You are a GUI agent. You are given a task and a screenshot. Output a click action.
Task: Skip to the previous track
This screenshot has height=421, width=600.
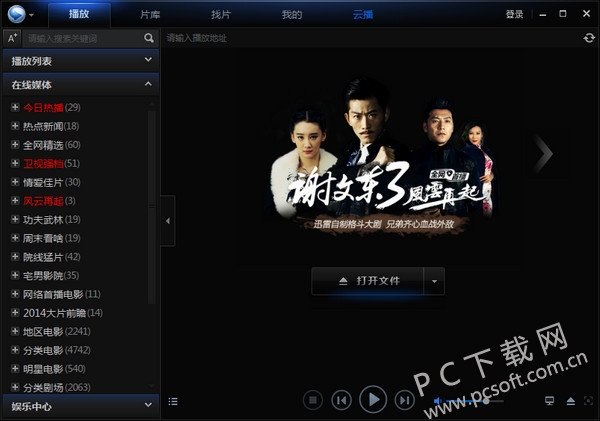[x=341, y=401]
